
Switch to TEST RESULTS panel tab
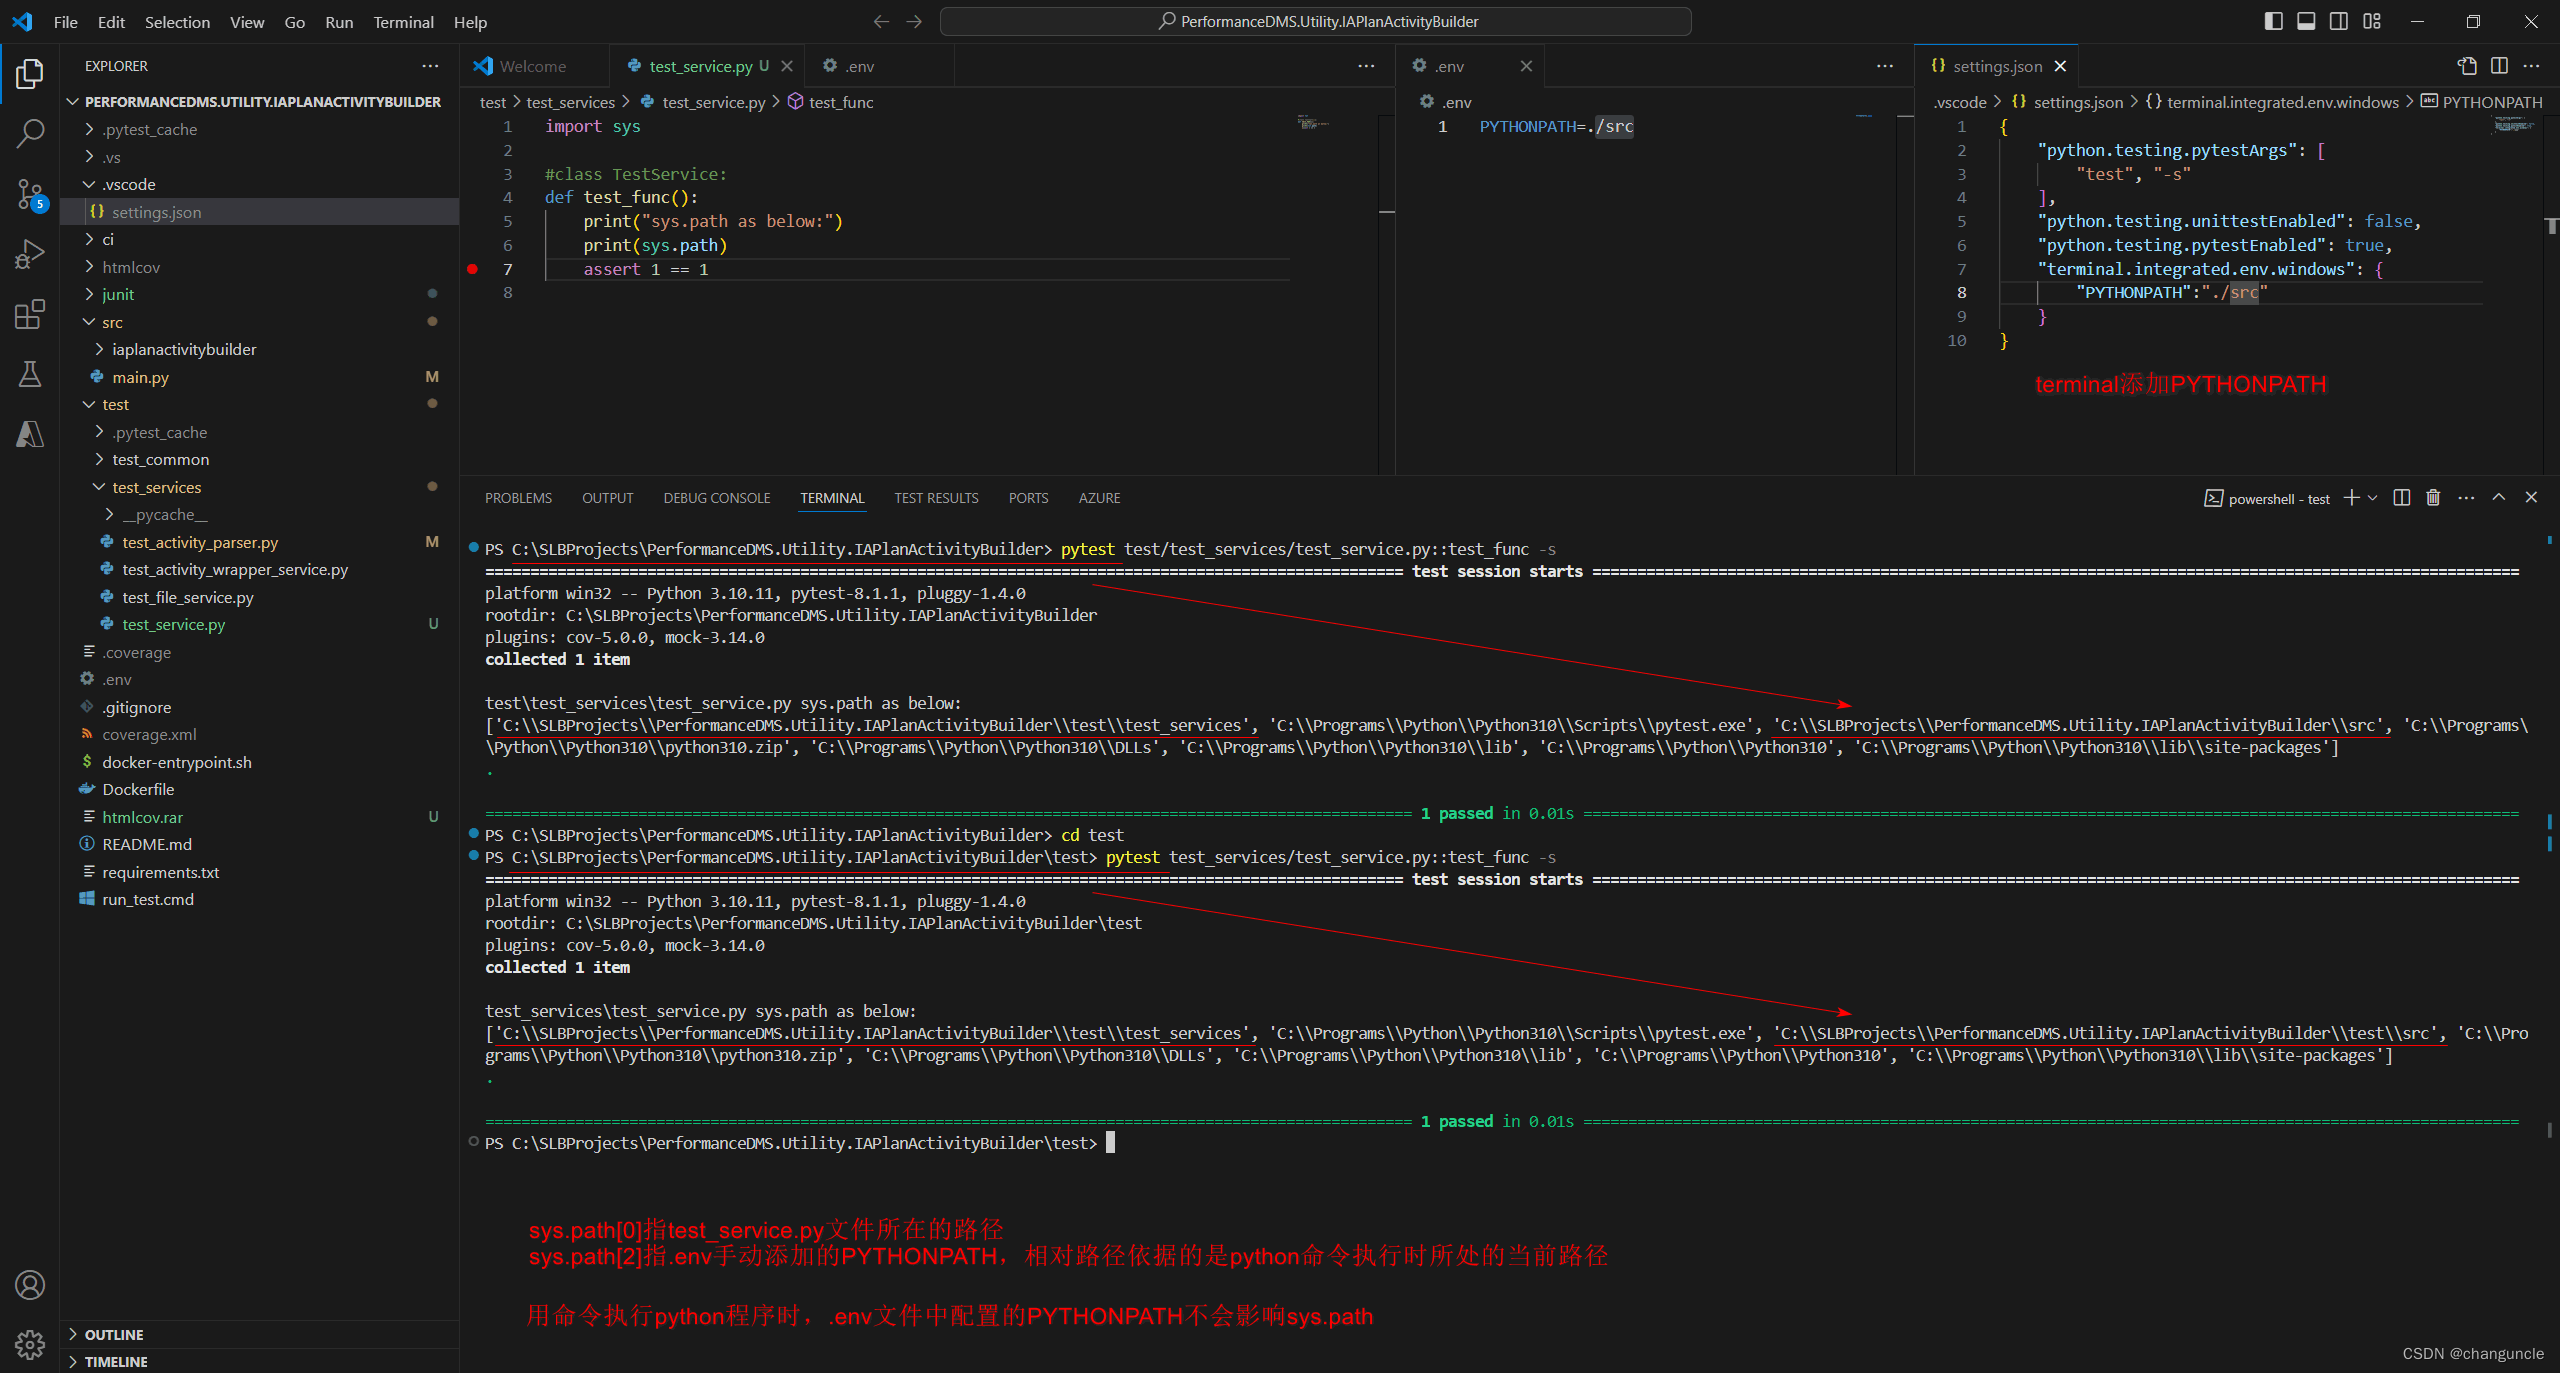point(935,498)
